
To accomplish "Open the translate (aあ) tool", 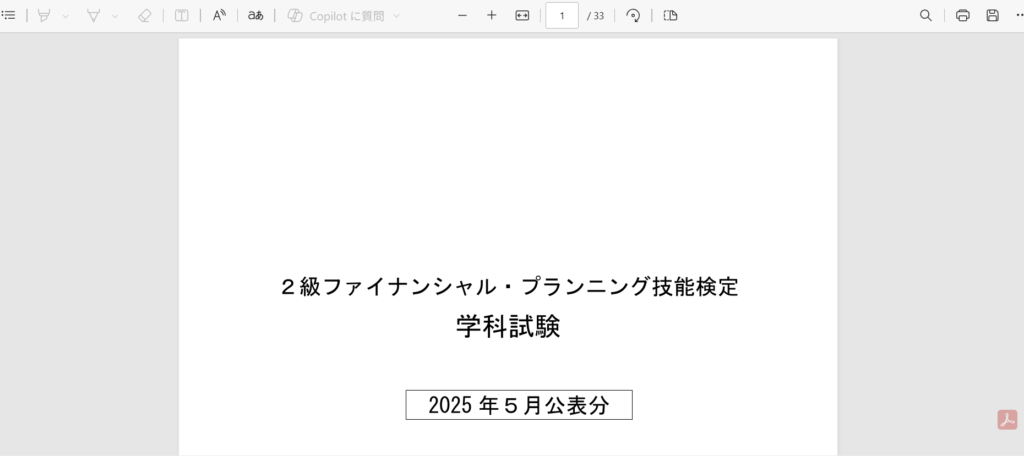I will (x=256, y=16).
